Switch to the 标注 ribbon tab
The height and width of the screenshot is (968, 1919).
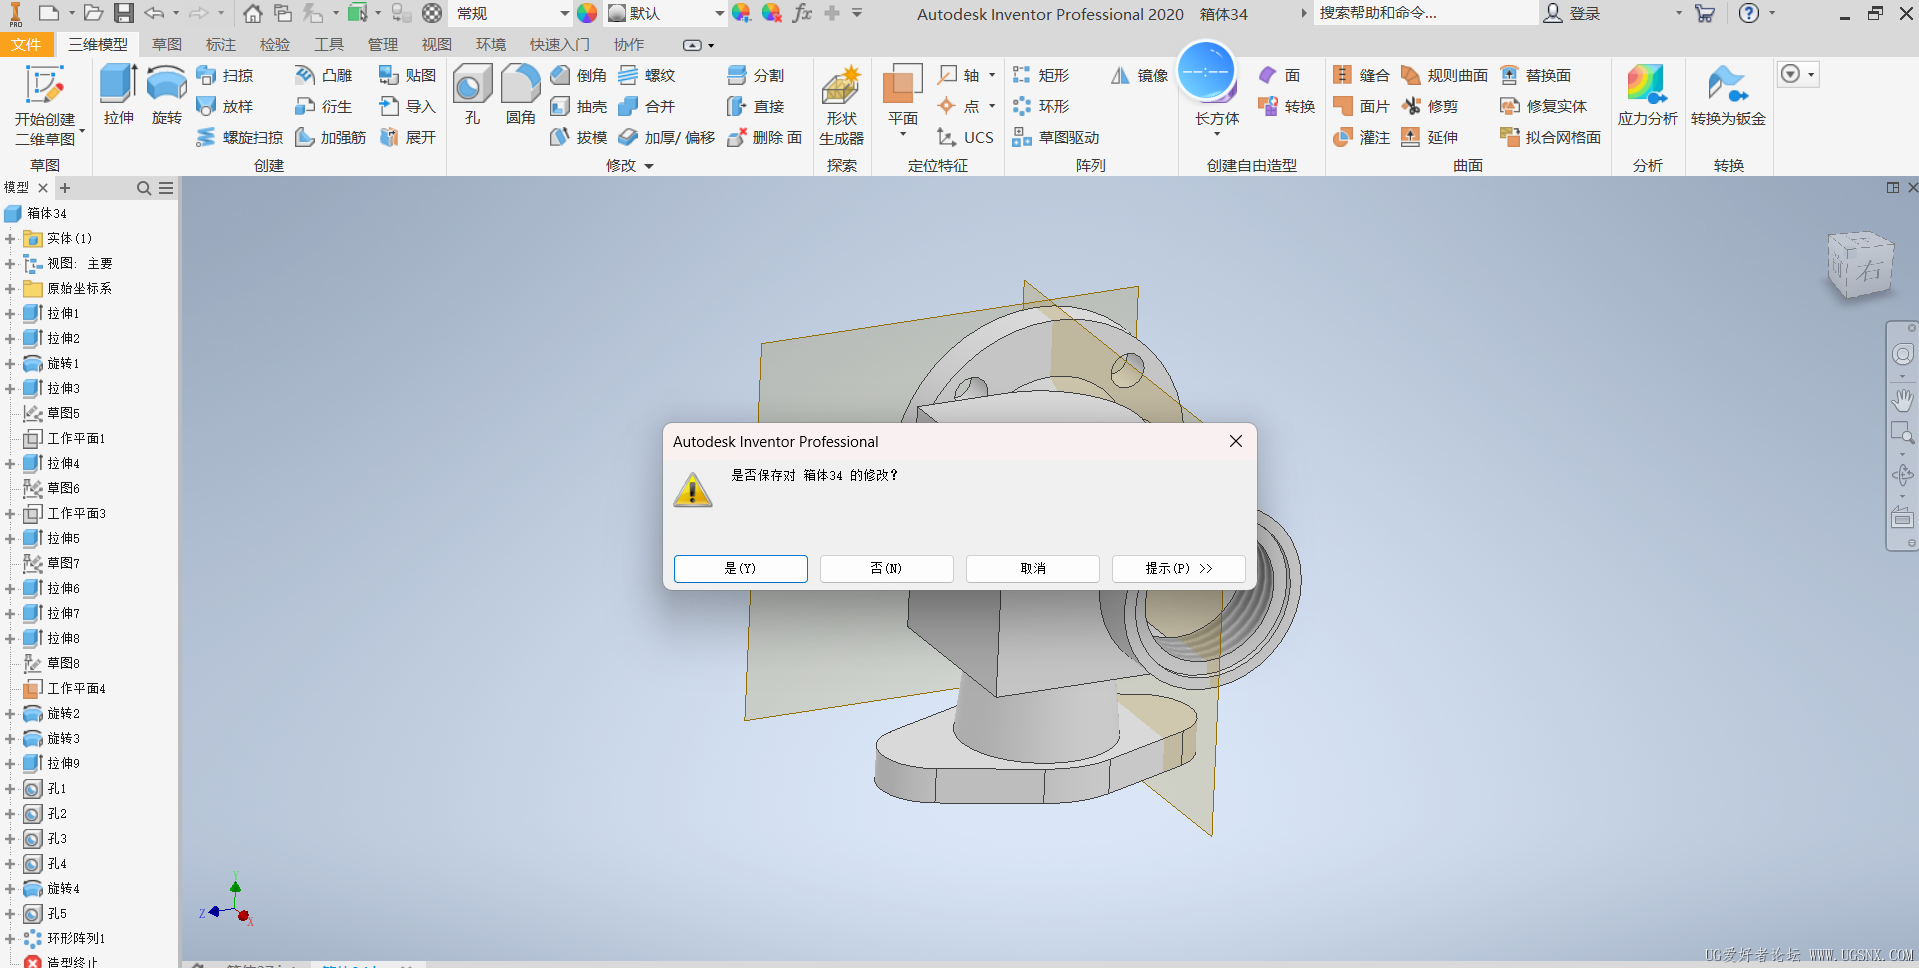click(220, 45)
